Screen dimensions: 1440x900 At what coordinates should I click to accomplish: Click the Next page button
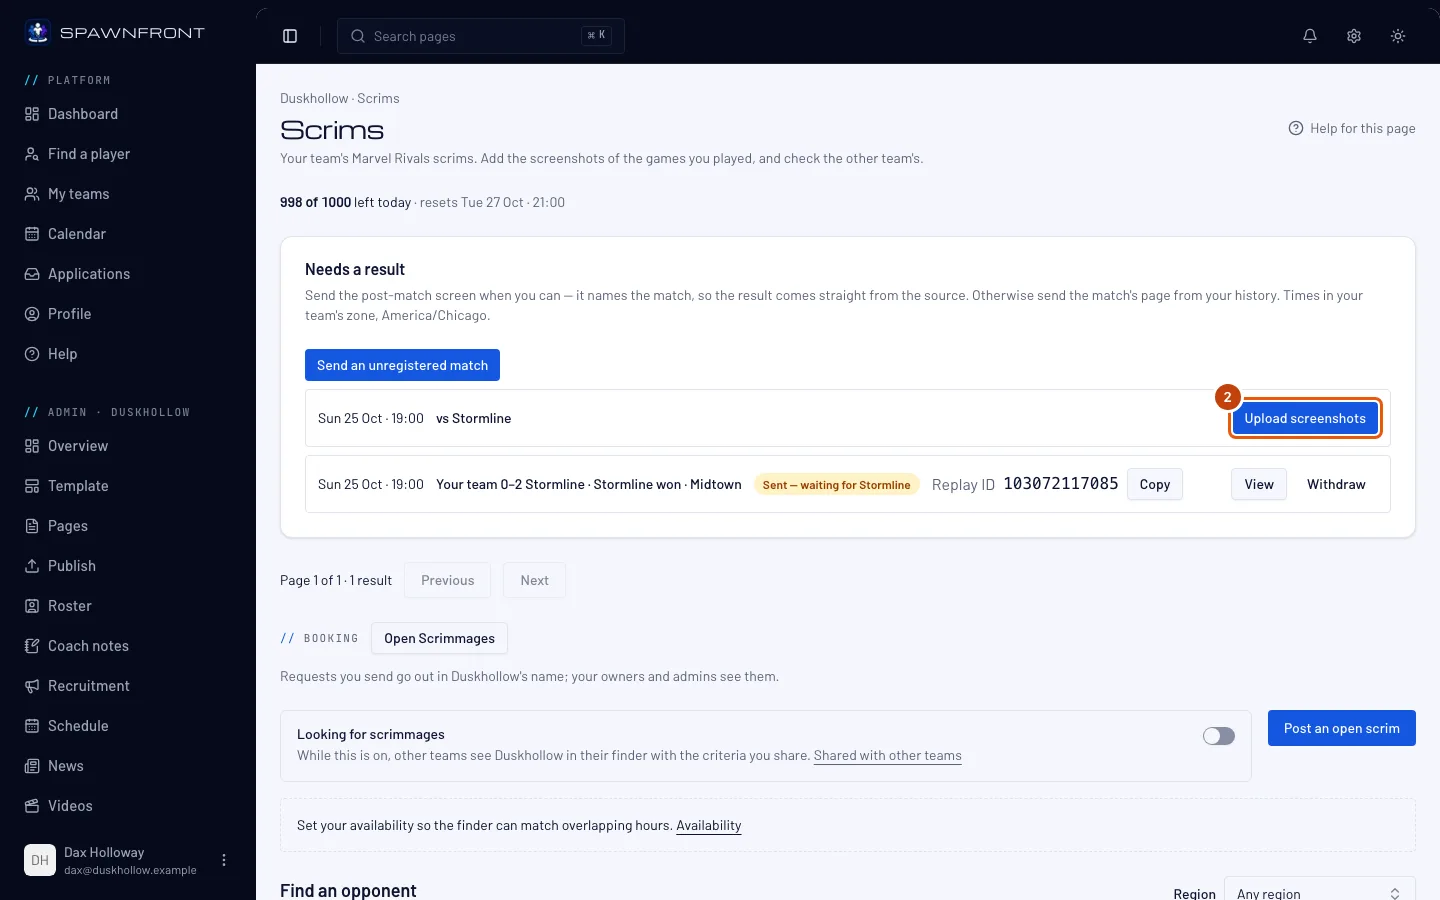[534, 580]
